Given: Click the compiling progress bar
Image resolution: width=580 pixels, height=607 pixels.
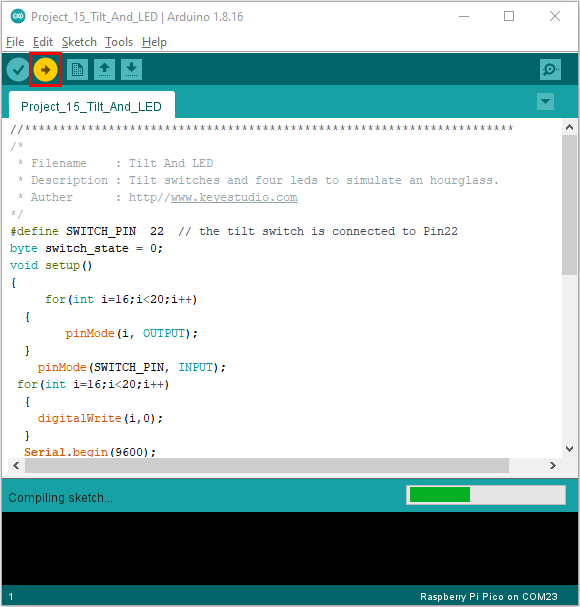Looking at the screenshot, I should (486, 495).
